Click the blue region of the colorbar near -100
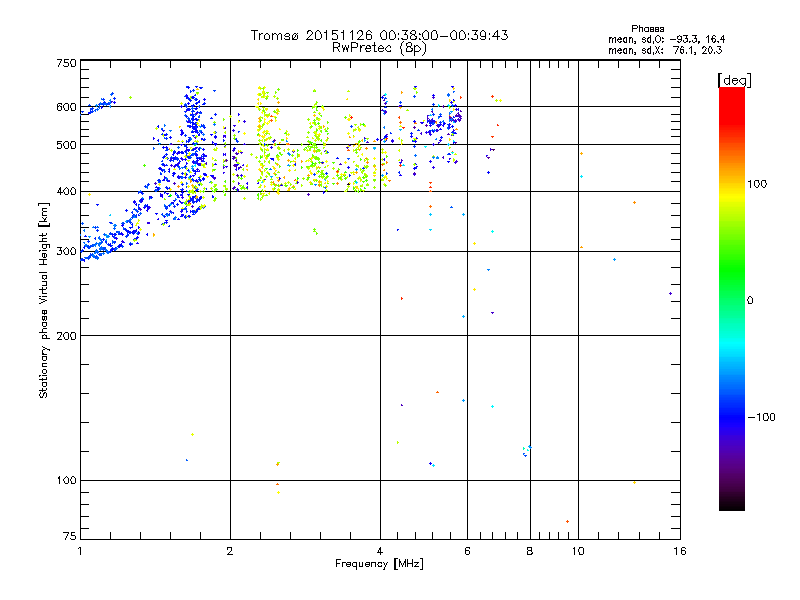 (x=732, y=416)
